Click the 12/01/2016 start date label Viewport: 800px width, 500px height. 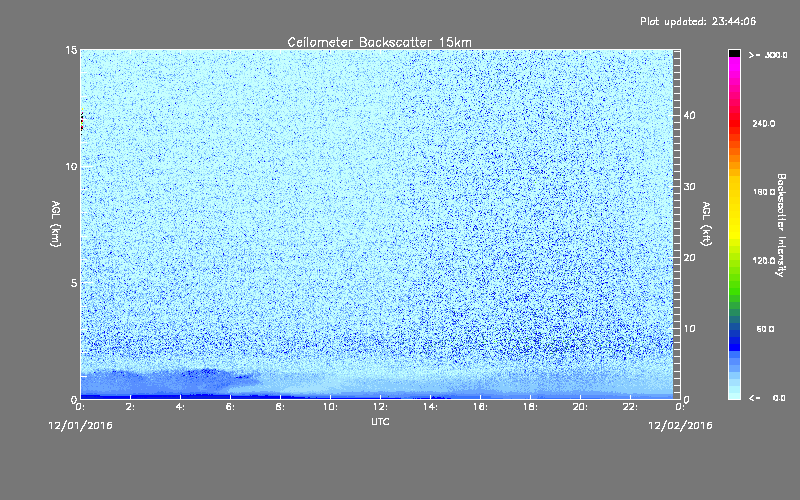click(x=80, y=426)
